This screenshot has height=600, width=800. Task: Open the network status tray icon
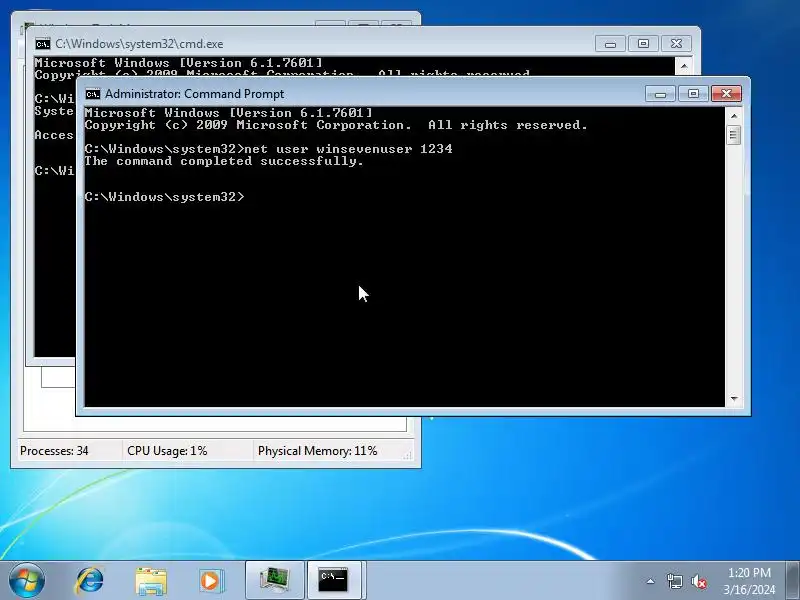[674, 581]
